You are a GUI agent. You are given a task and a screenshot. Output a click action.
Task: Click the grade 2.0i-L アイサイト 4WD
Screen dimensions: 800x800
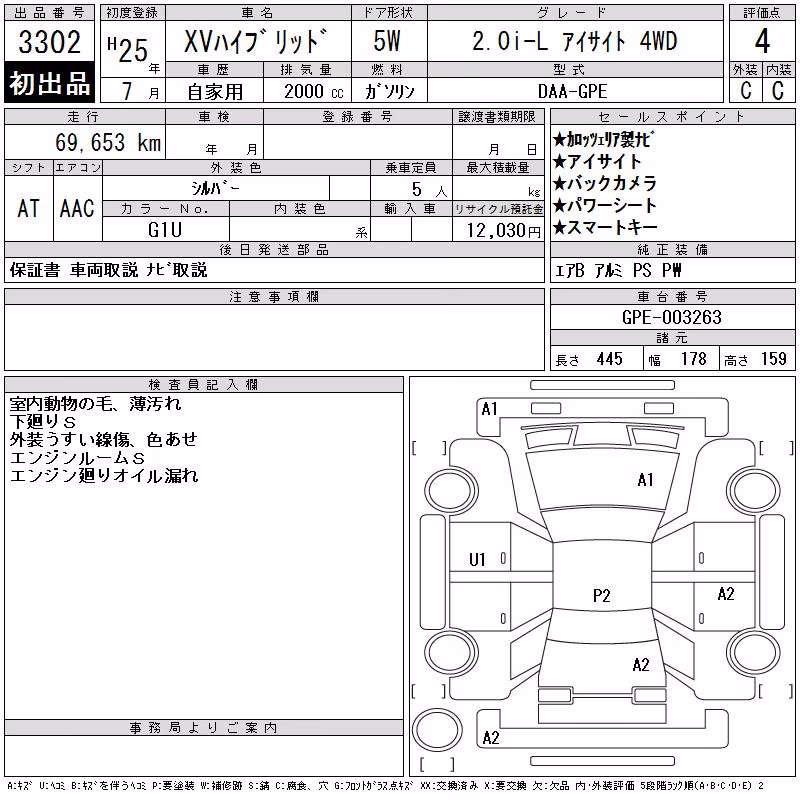coord(574,41)
